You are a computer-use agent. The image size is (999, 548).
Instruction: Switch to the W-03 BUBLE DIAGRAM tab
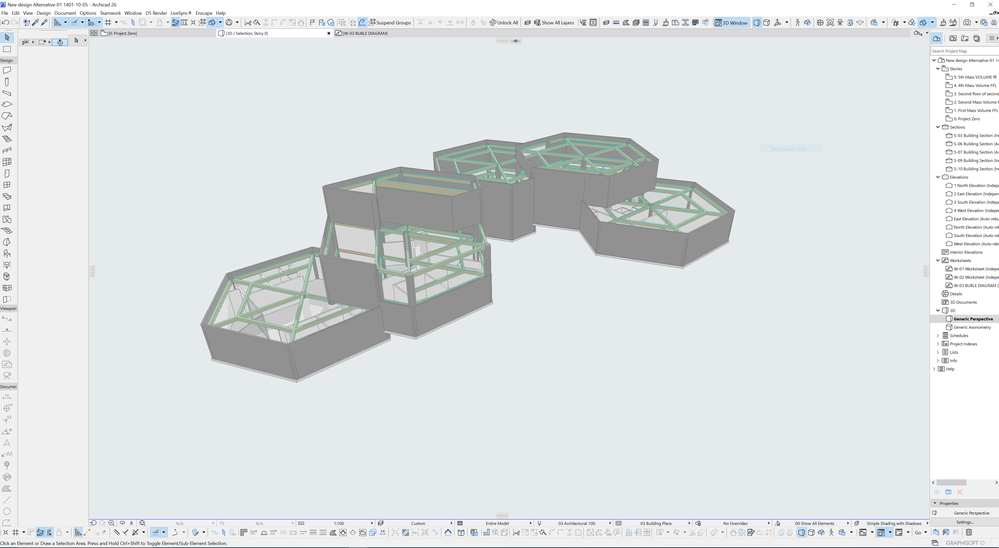point(365,33)
